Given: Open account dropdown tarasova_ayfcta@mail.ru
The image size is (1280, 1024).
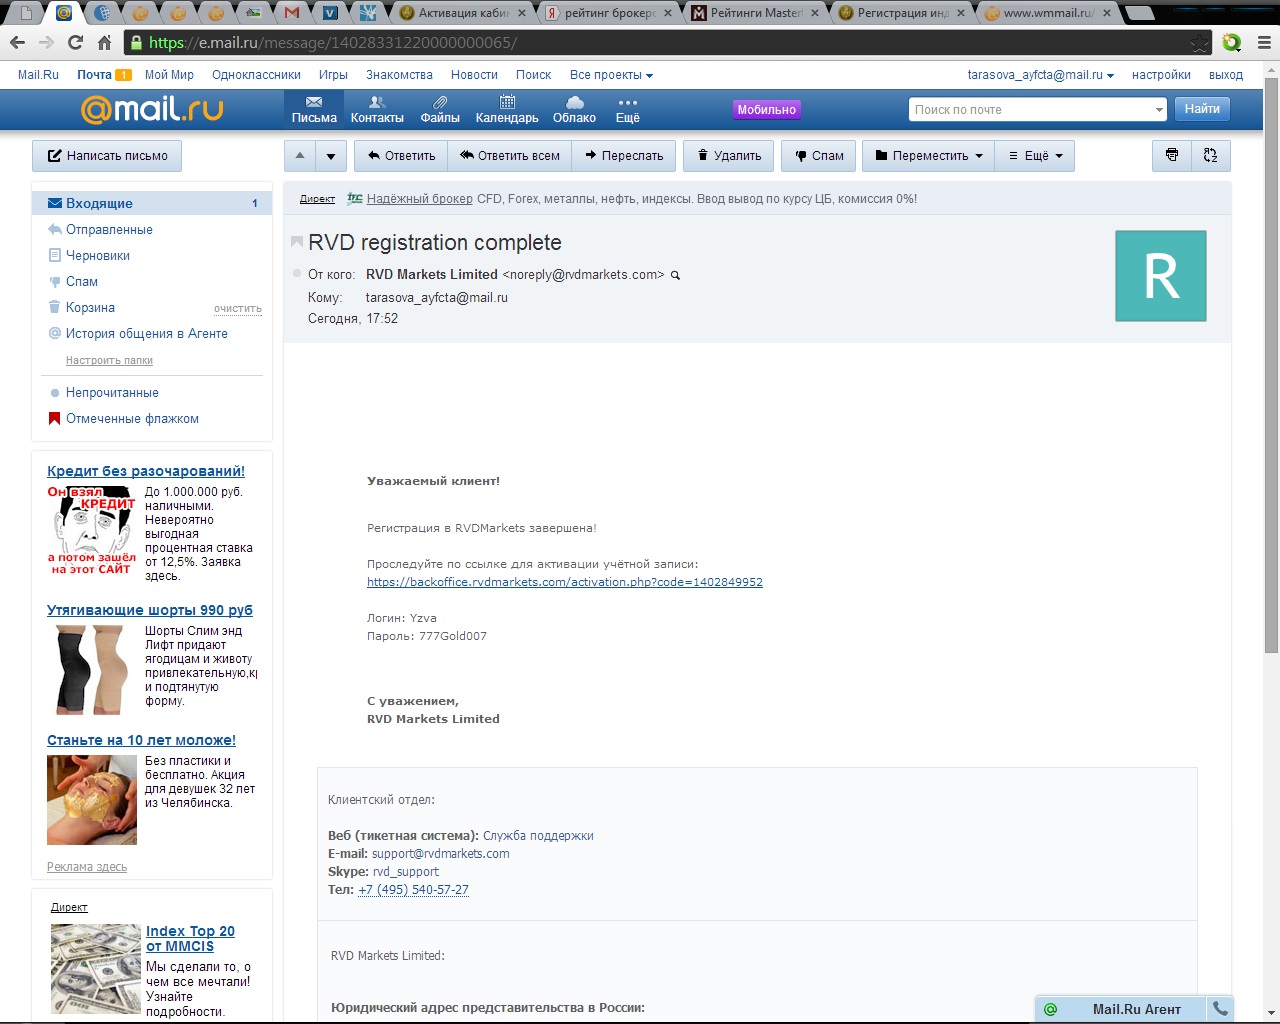Looking at the screenshot, I should click(x=1041, y=75).
